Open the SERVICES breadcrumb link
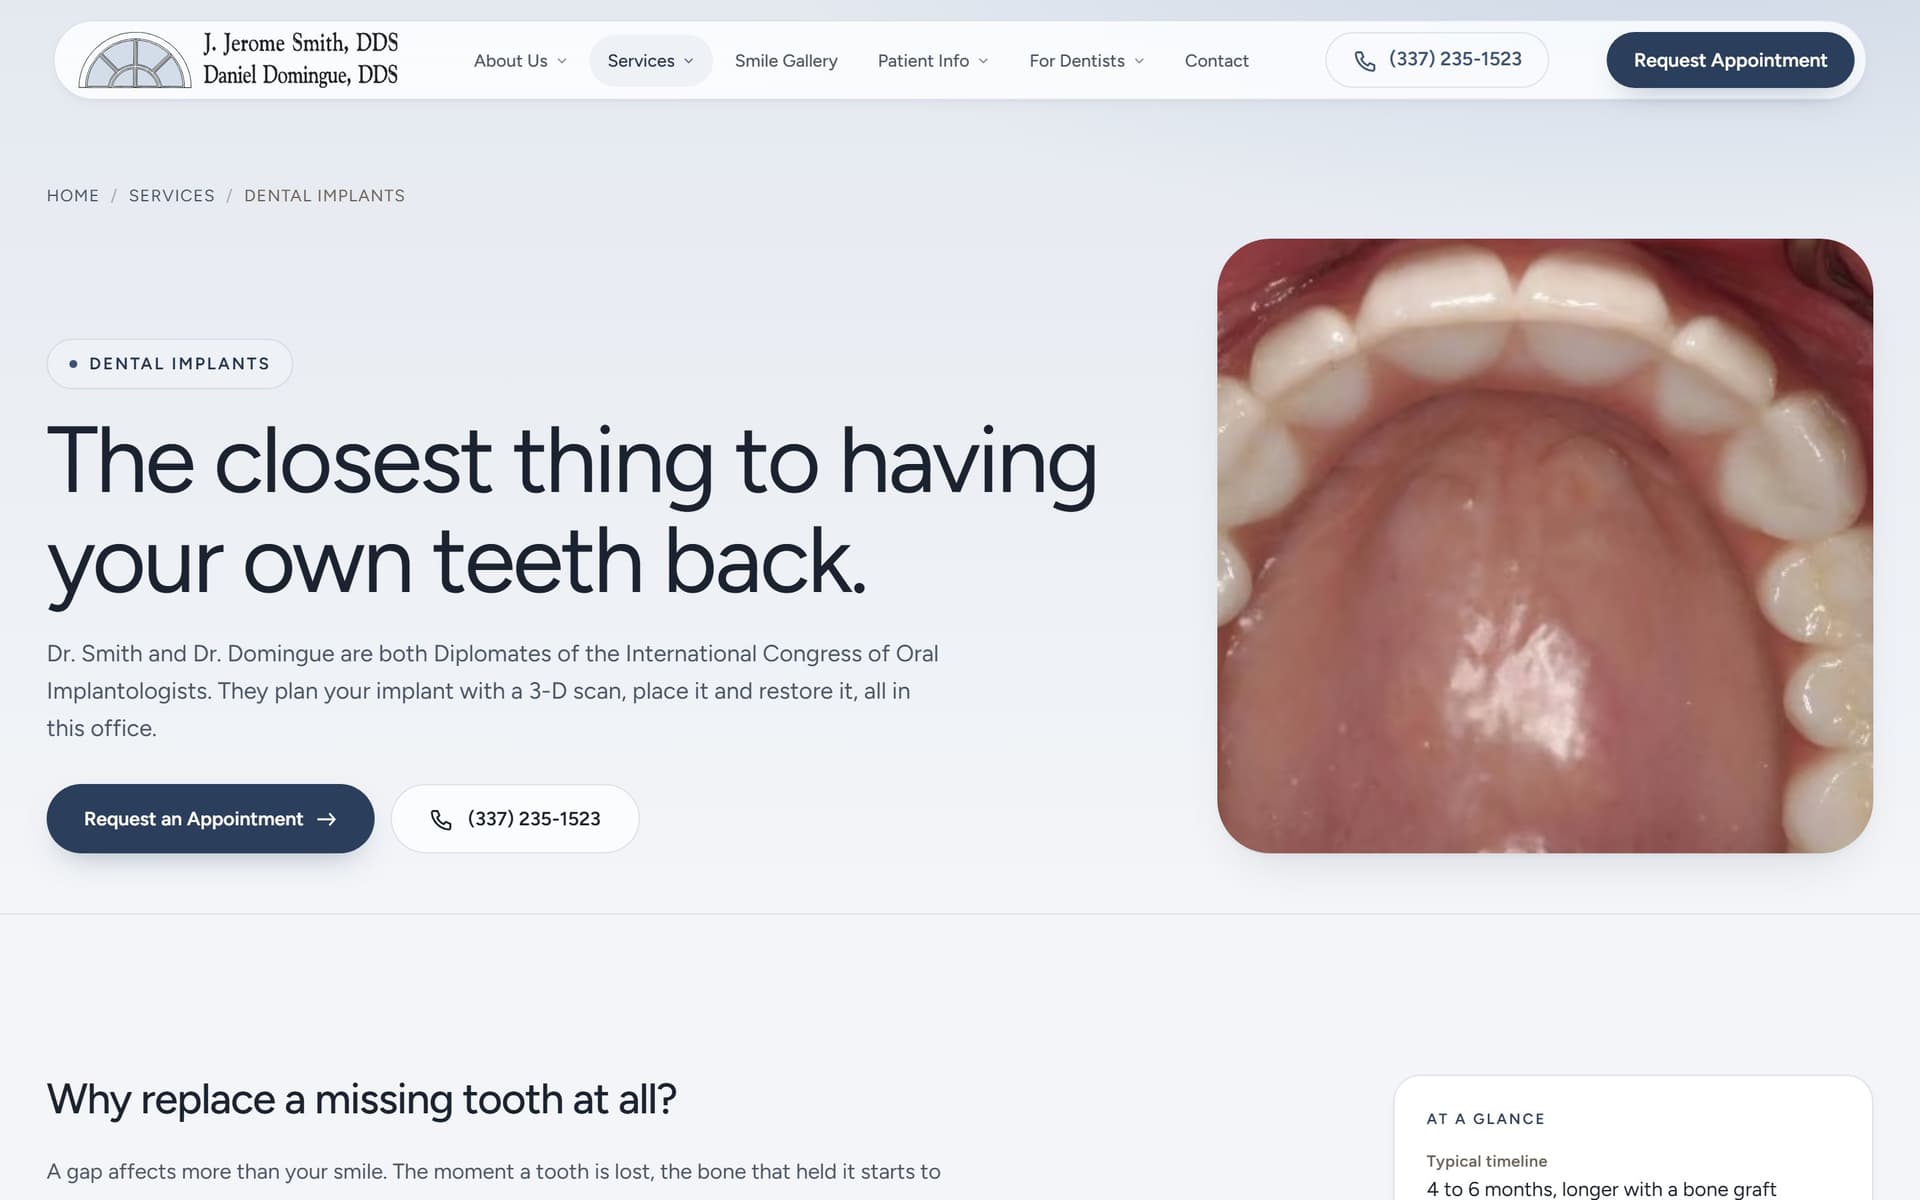Viewport: 1920px width, 1200px height. pyautogui.click(x=172, y=196)
